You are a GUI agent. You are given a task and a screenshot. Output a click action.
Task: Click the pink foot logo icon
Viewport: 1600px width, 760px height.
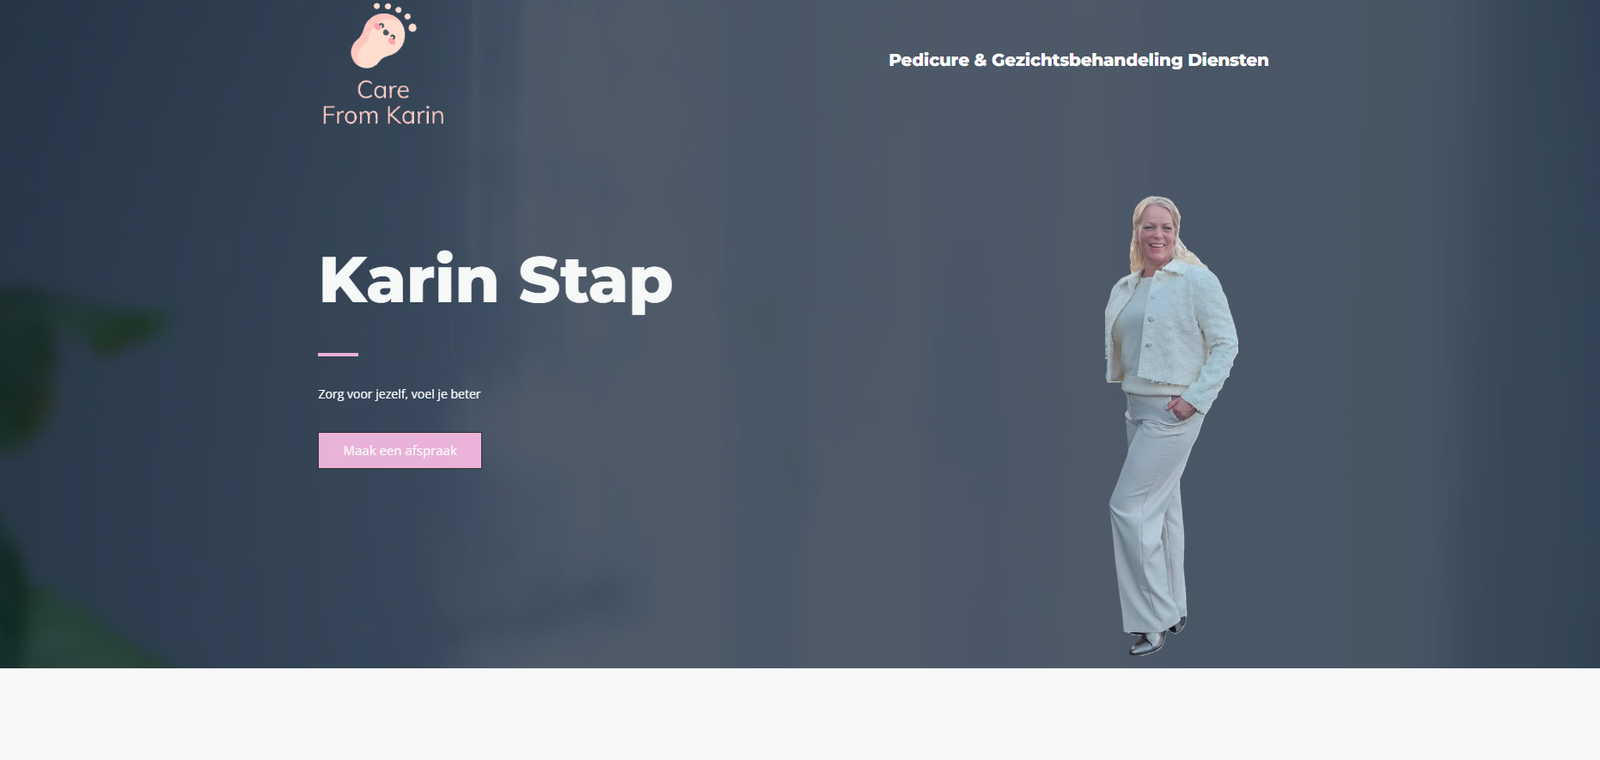tap(383, 35)
